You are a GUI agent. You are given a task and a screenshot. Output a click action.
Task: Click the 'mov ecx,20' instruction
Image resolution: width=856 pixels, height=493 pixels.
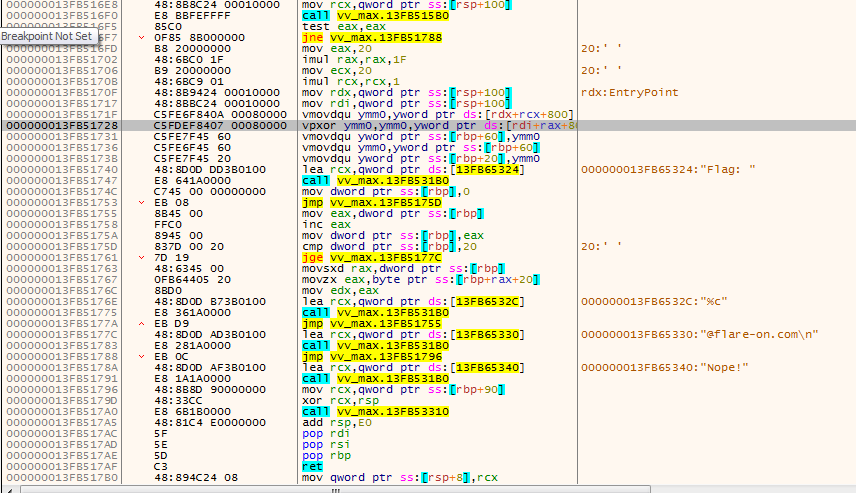coord(337,70)
